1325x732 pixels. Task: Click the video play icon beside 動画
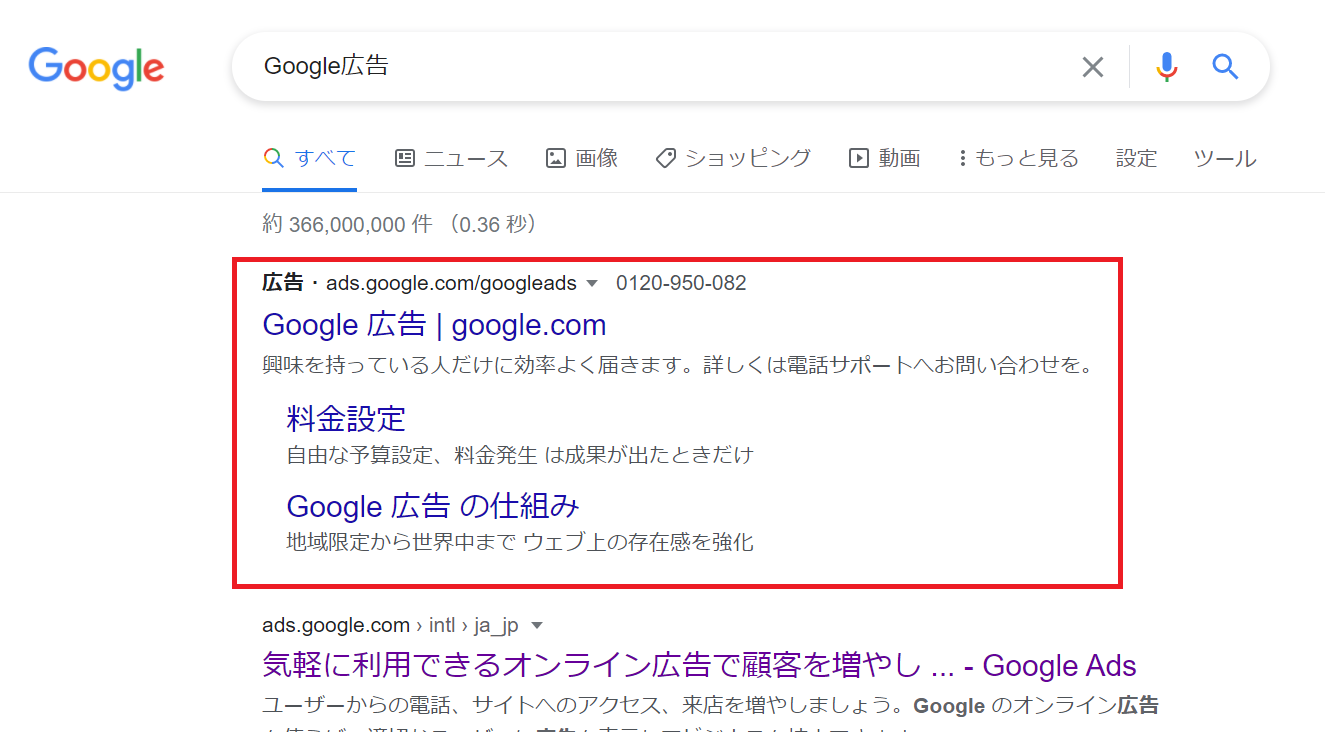[859, 158]
